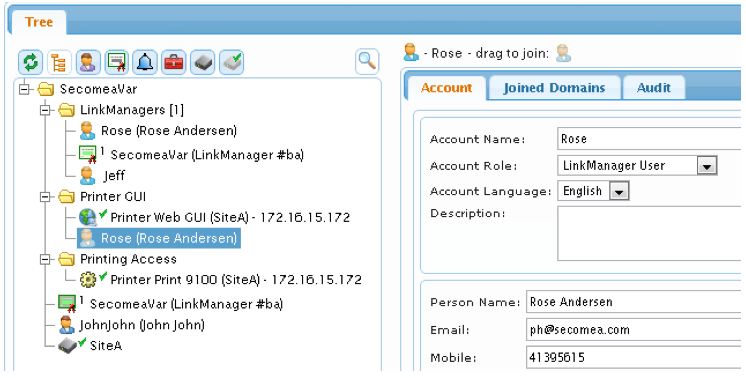The width and height of the screenshot is (746, 378).
Task: Click the user icon left of '- Rose - drag to join'
Action: coord(411,52)
